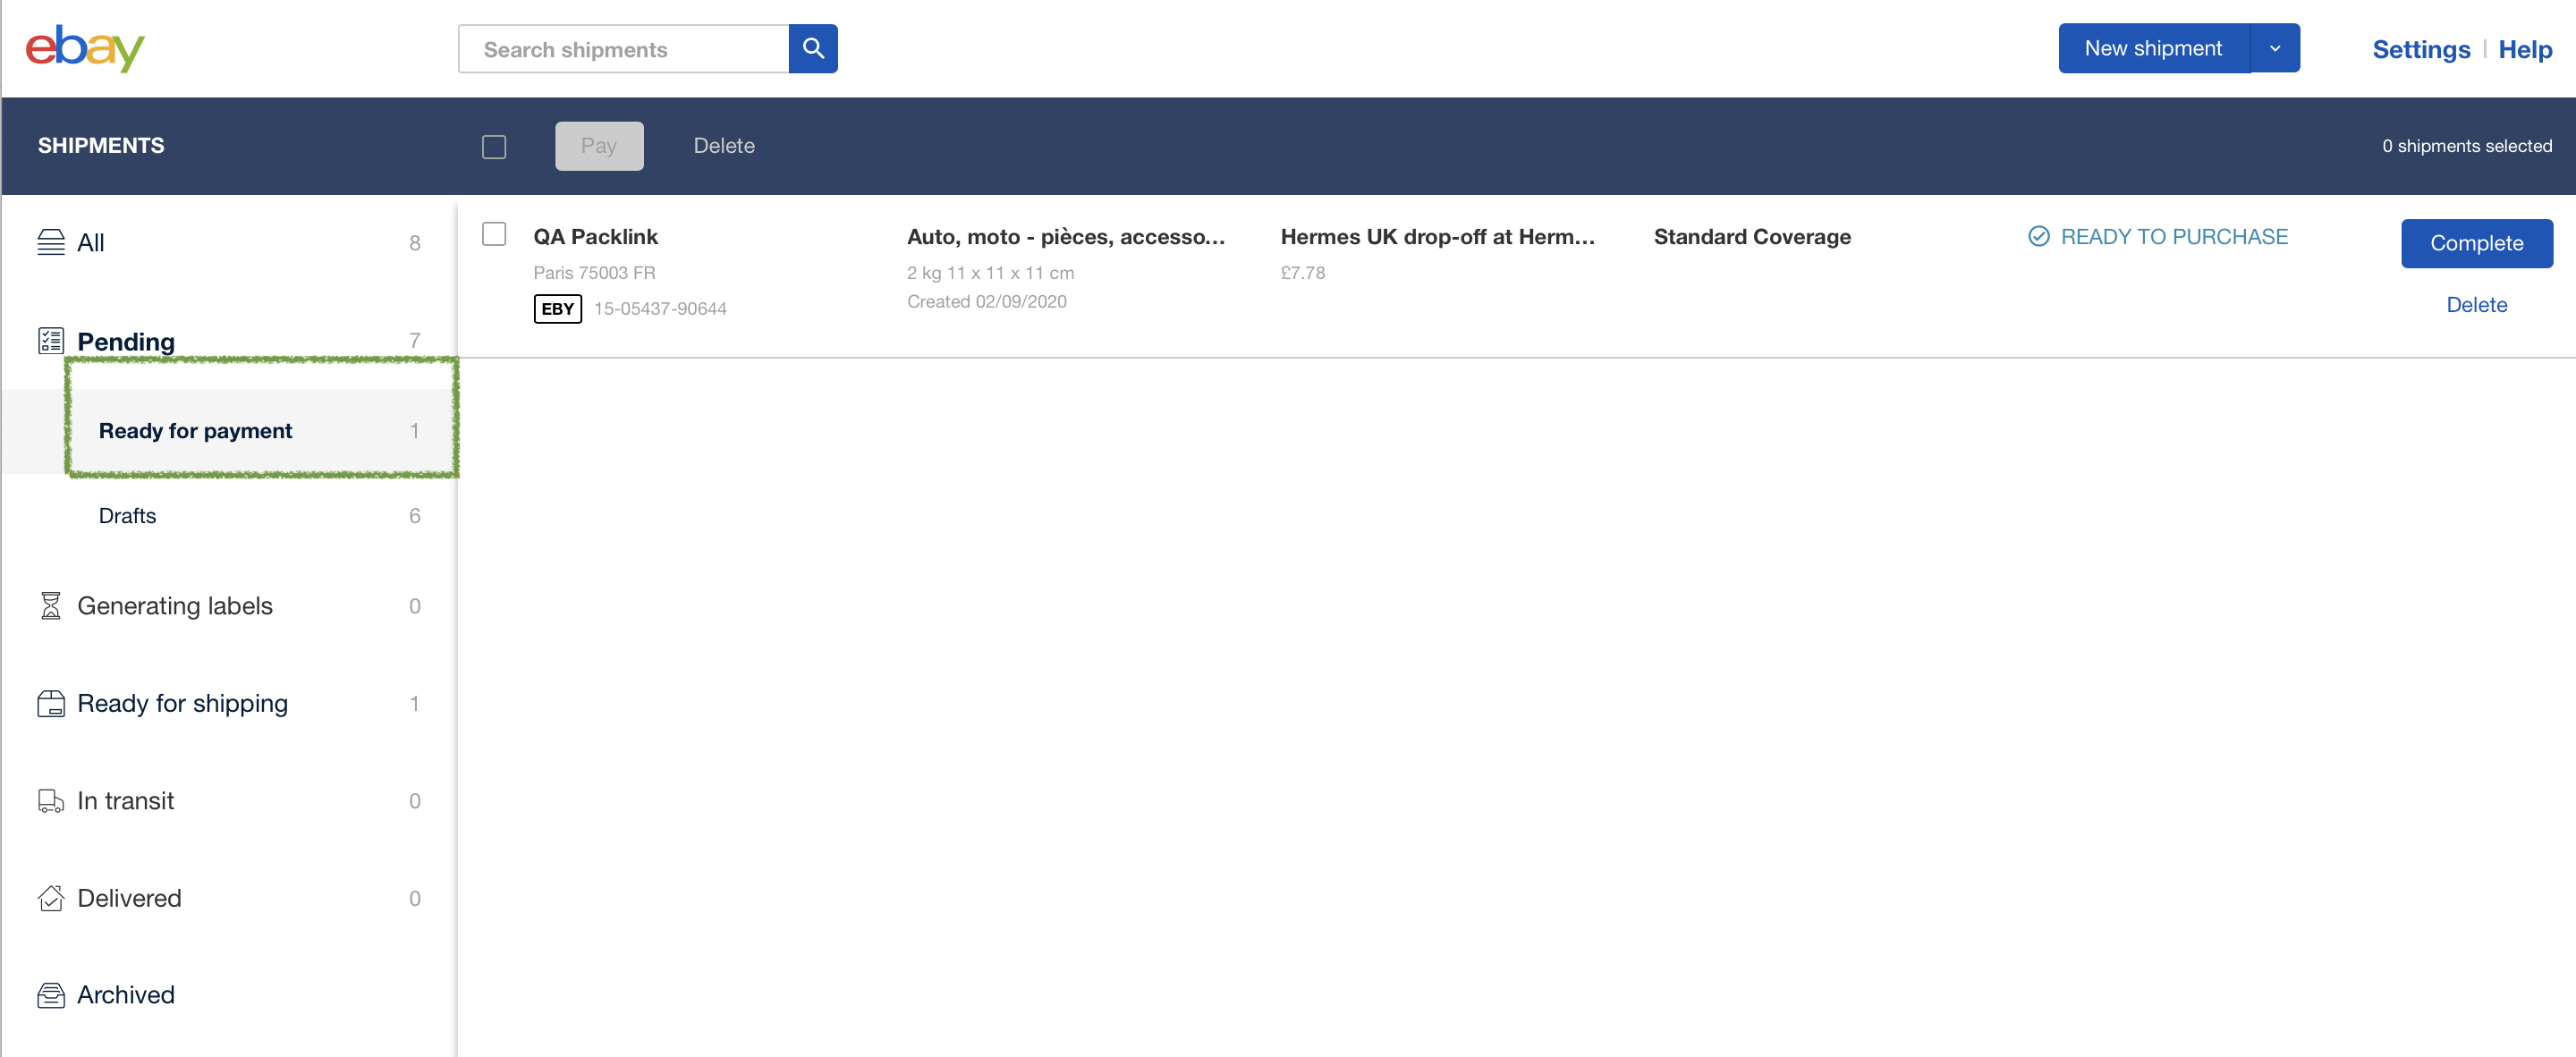Open the Help link

2525,49
